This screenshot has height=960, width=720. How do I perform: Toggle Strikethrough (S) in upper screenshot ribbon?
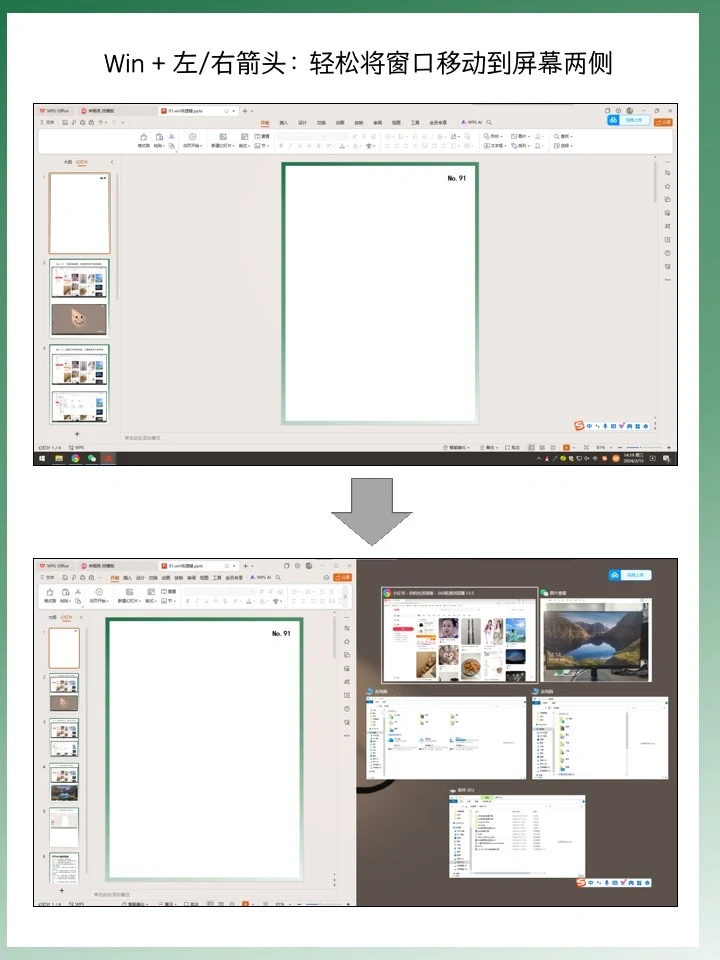318,146
